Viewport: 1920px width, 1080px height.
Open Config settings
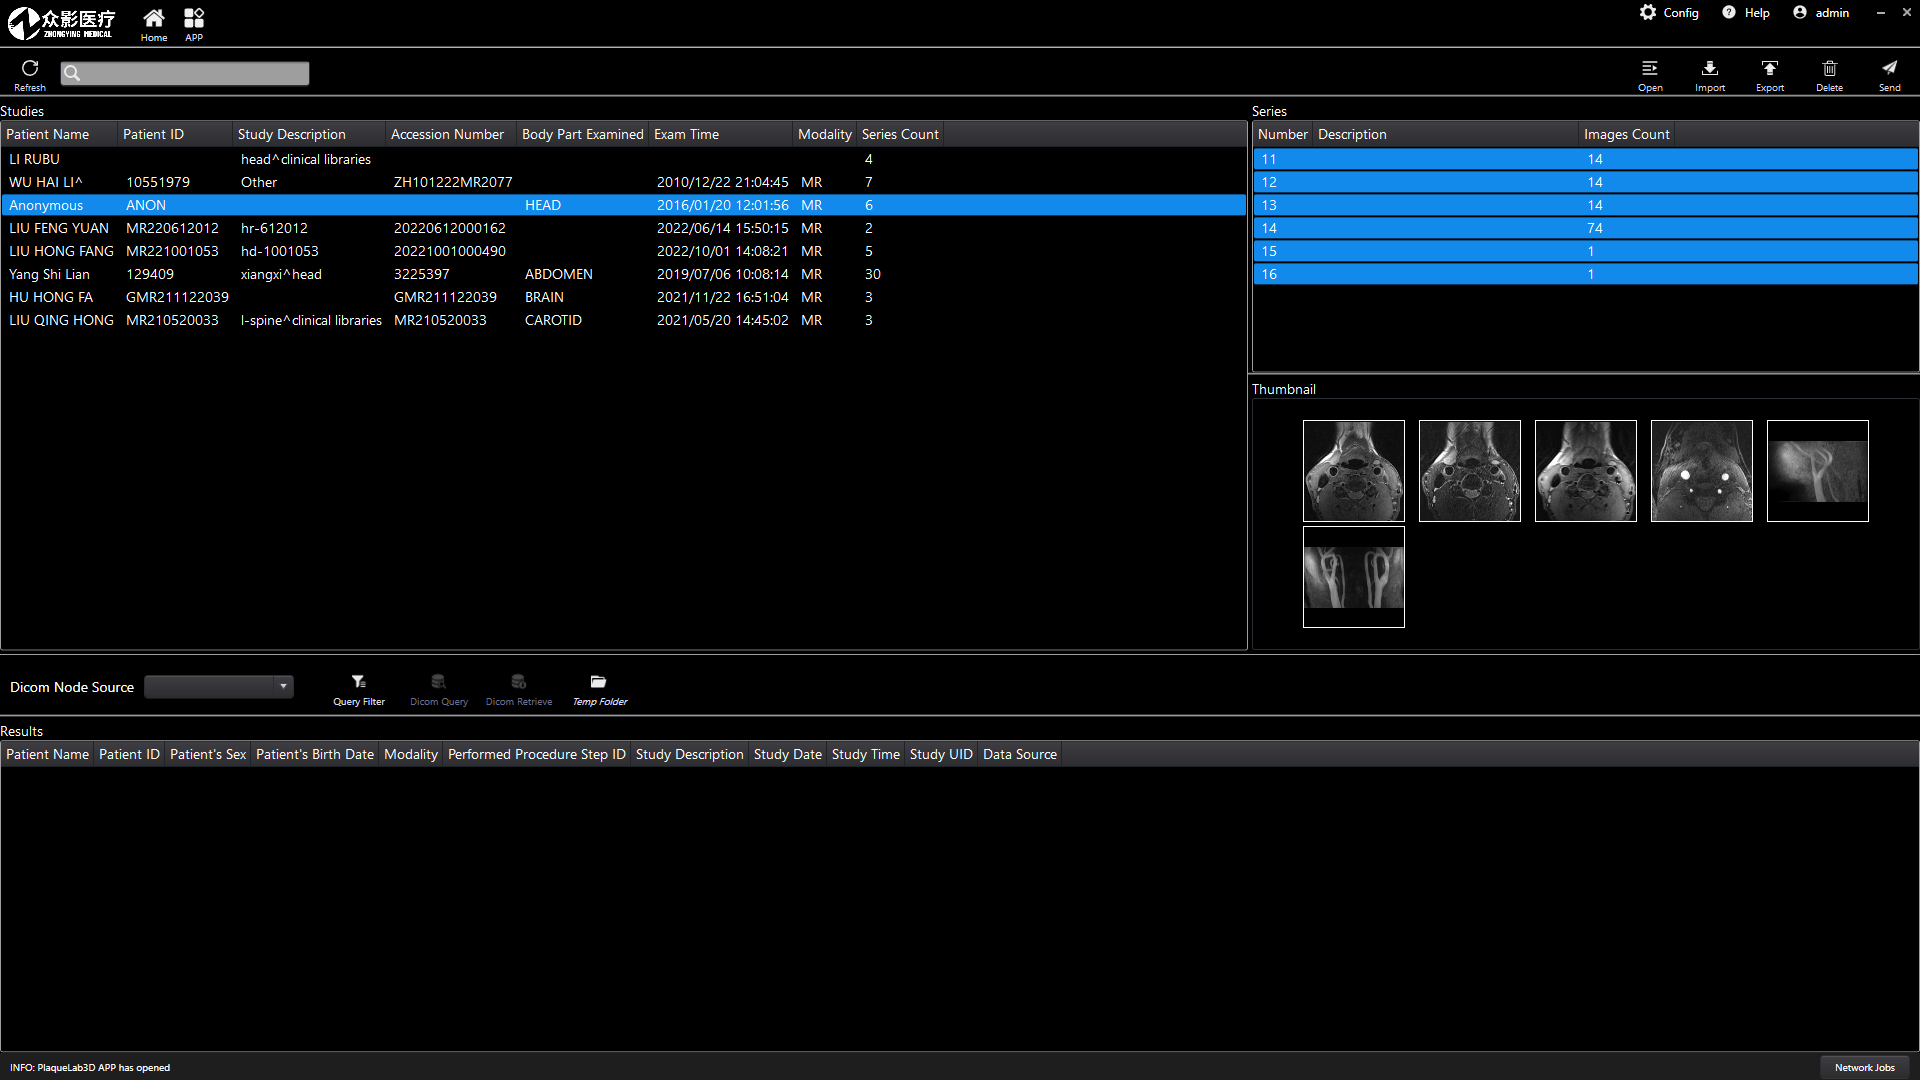pyautogui.click(x=1669, y=13)
